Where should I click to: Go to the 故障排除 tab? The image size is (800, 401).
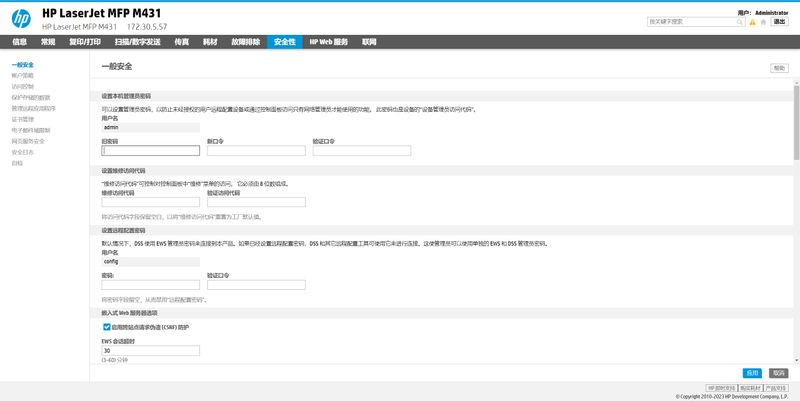[245, 42]
